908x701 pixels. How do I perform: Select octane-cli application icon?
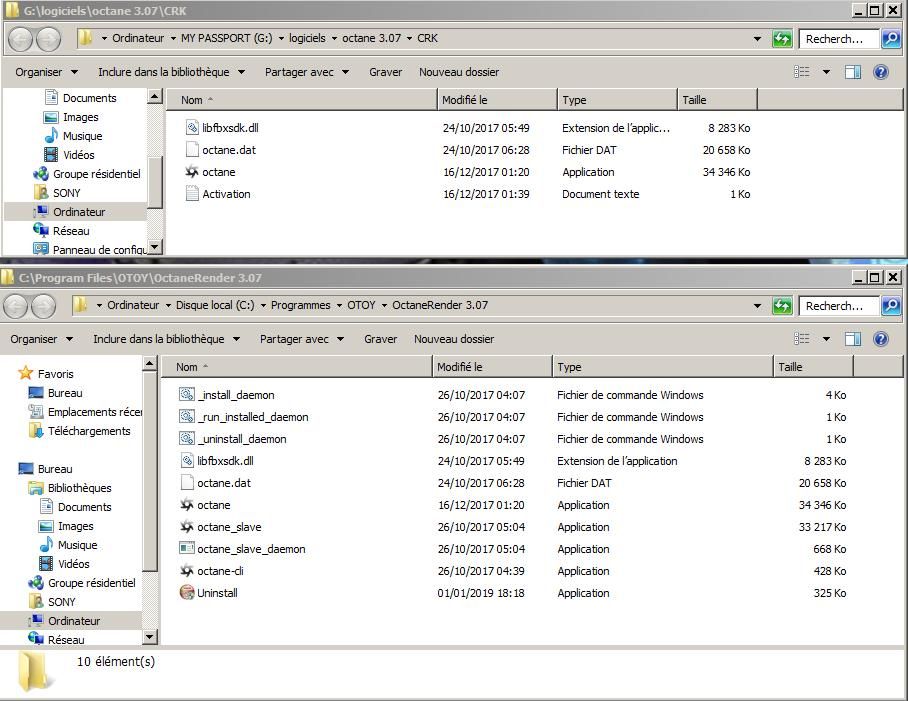186,571
